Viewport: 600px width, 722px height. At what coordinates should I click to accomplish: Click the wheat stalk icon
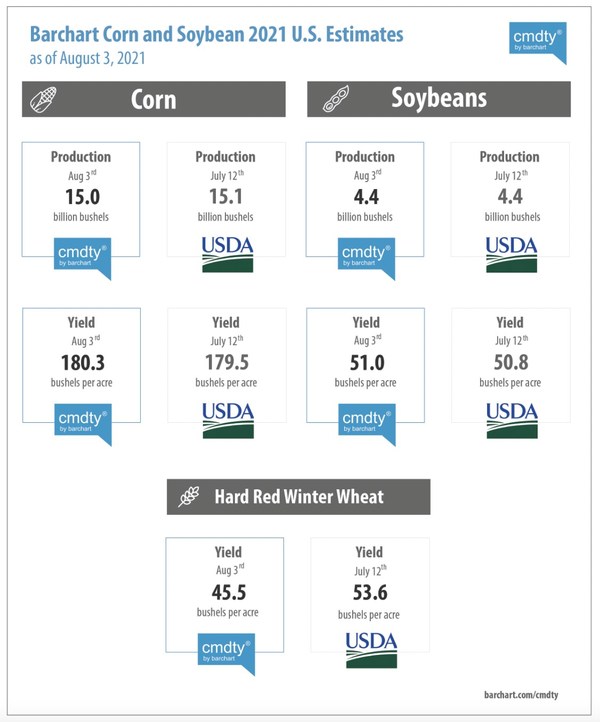[189, 496]
